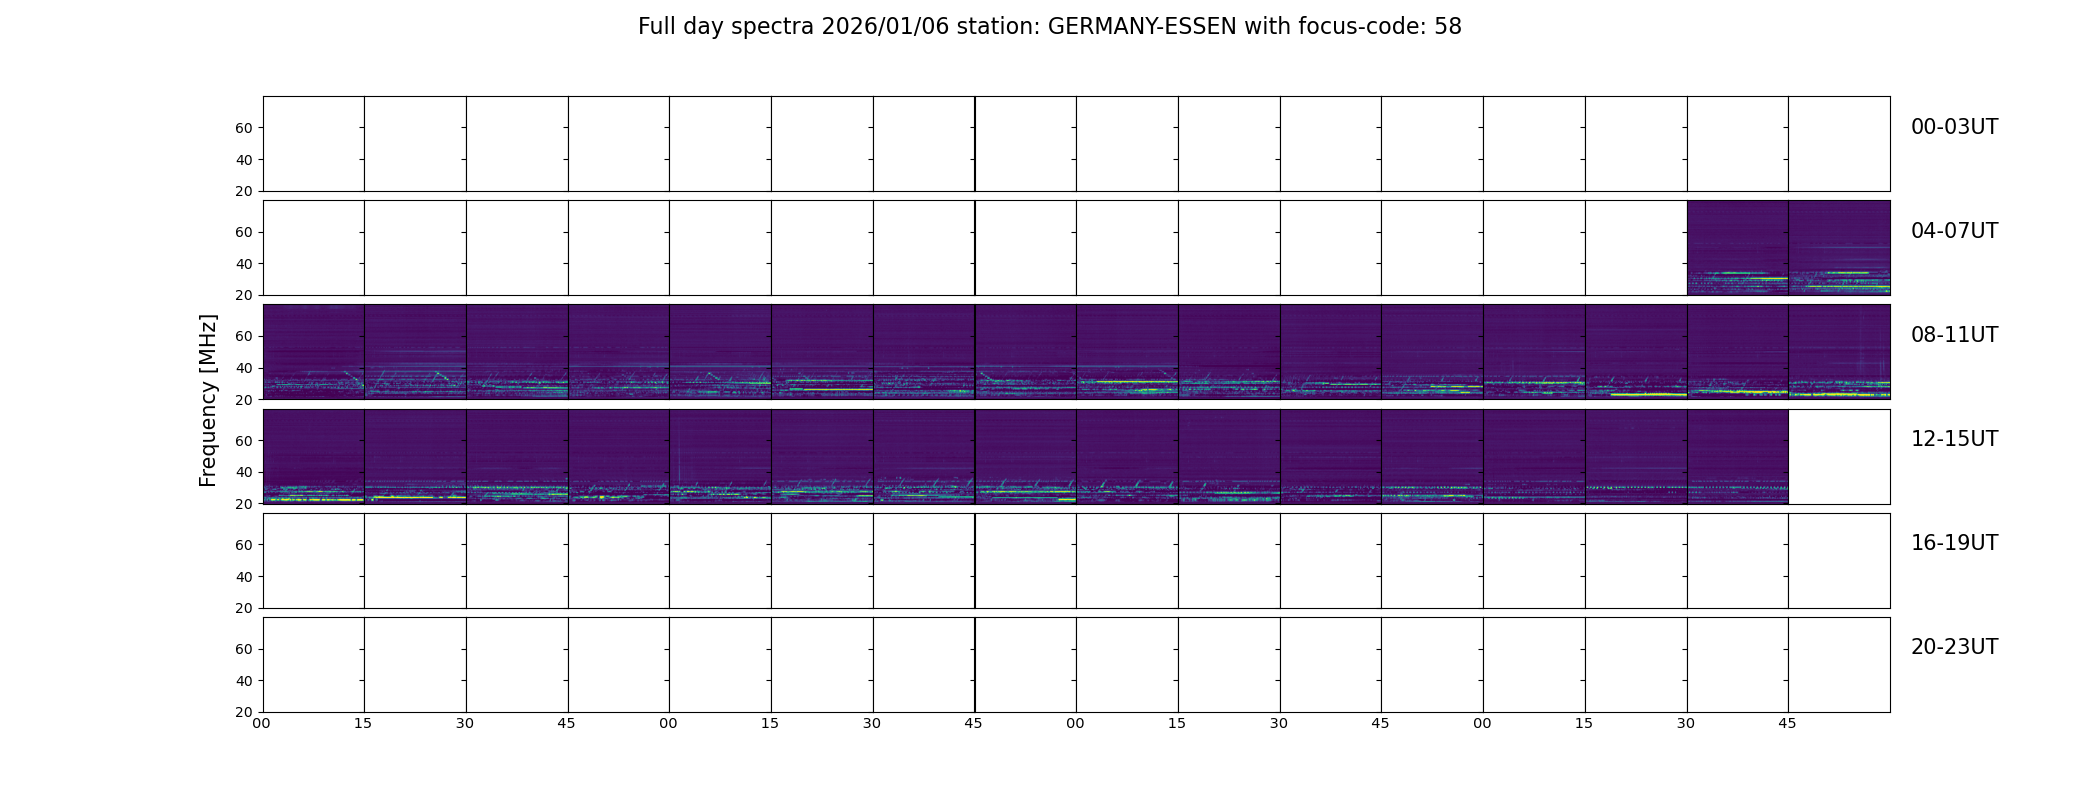This screenshot has width=2100, height=800.
Task: Select the '12-15UT' row label
Action: pyautogui.click(x=1954, y=439)
